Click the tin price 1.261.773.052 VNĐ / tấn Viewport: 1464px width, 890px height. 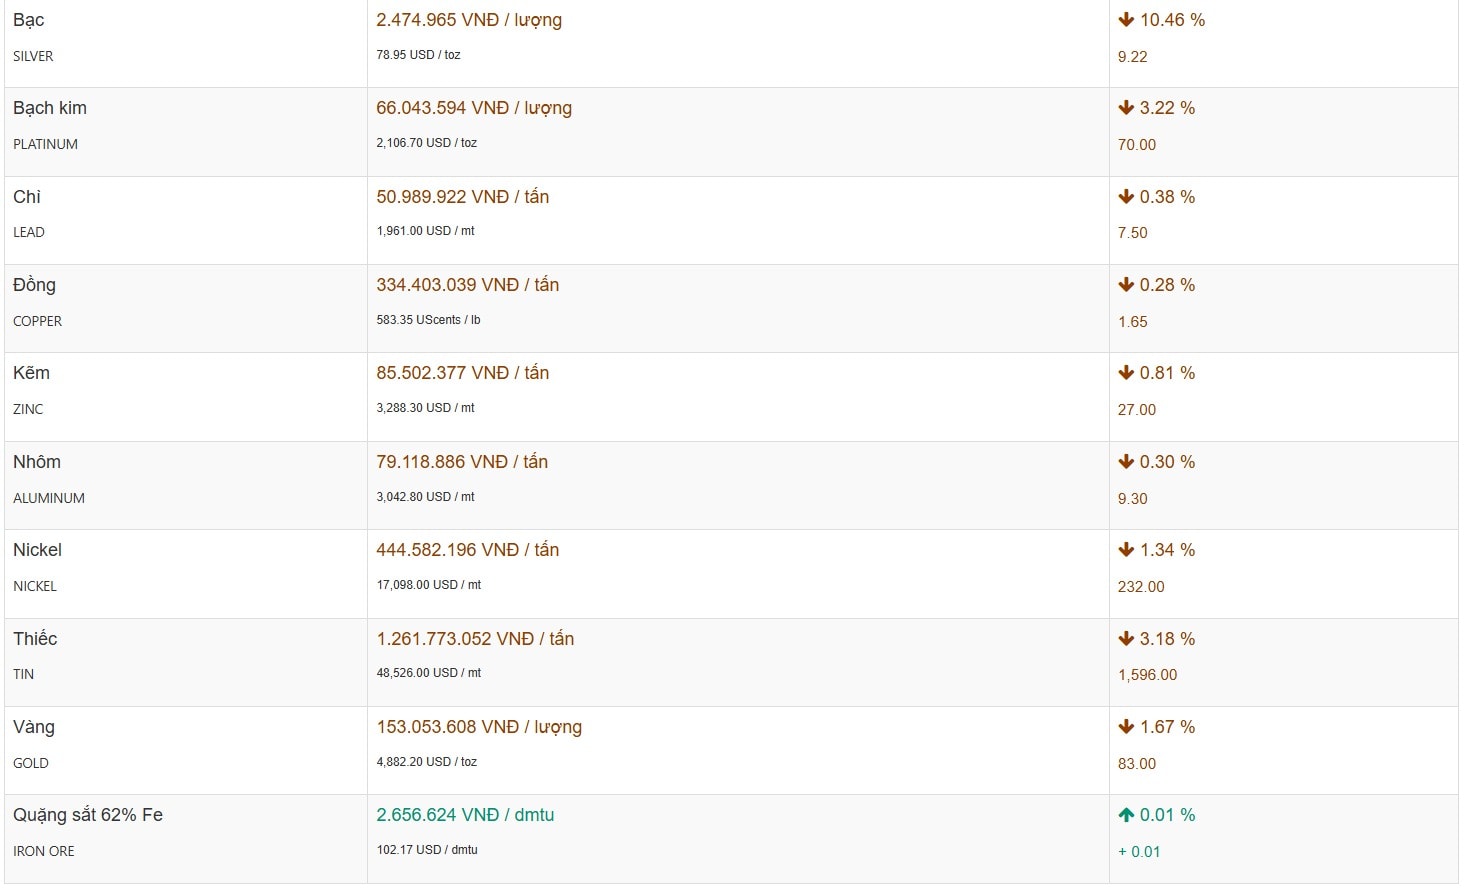(x=475, y=639)
